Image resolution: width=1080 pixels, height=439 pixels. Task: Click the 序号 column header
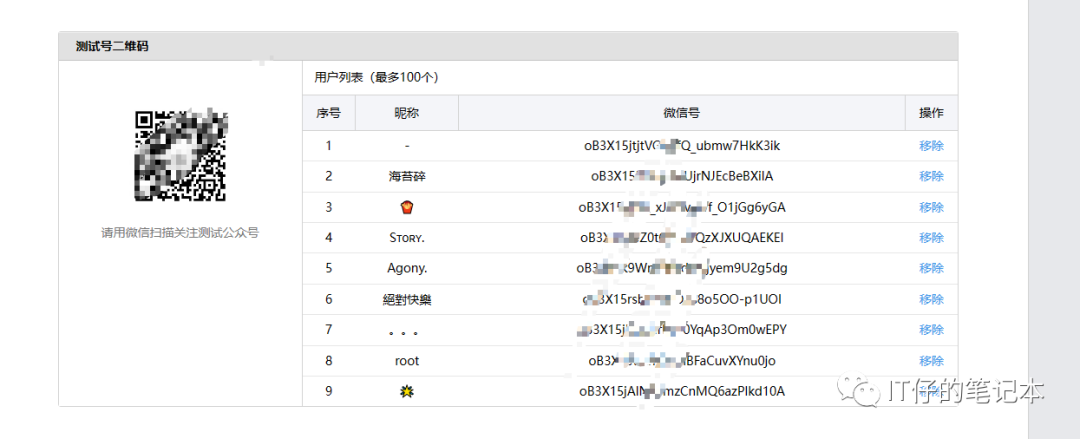click(329, 113)
